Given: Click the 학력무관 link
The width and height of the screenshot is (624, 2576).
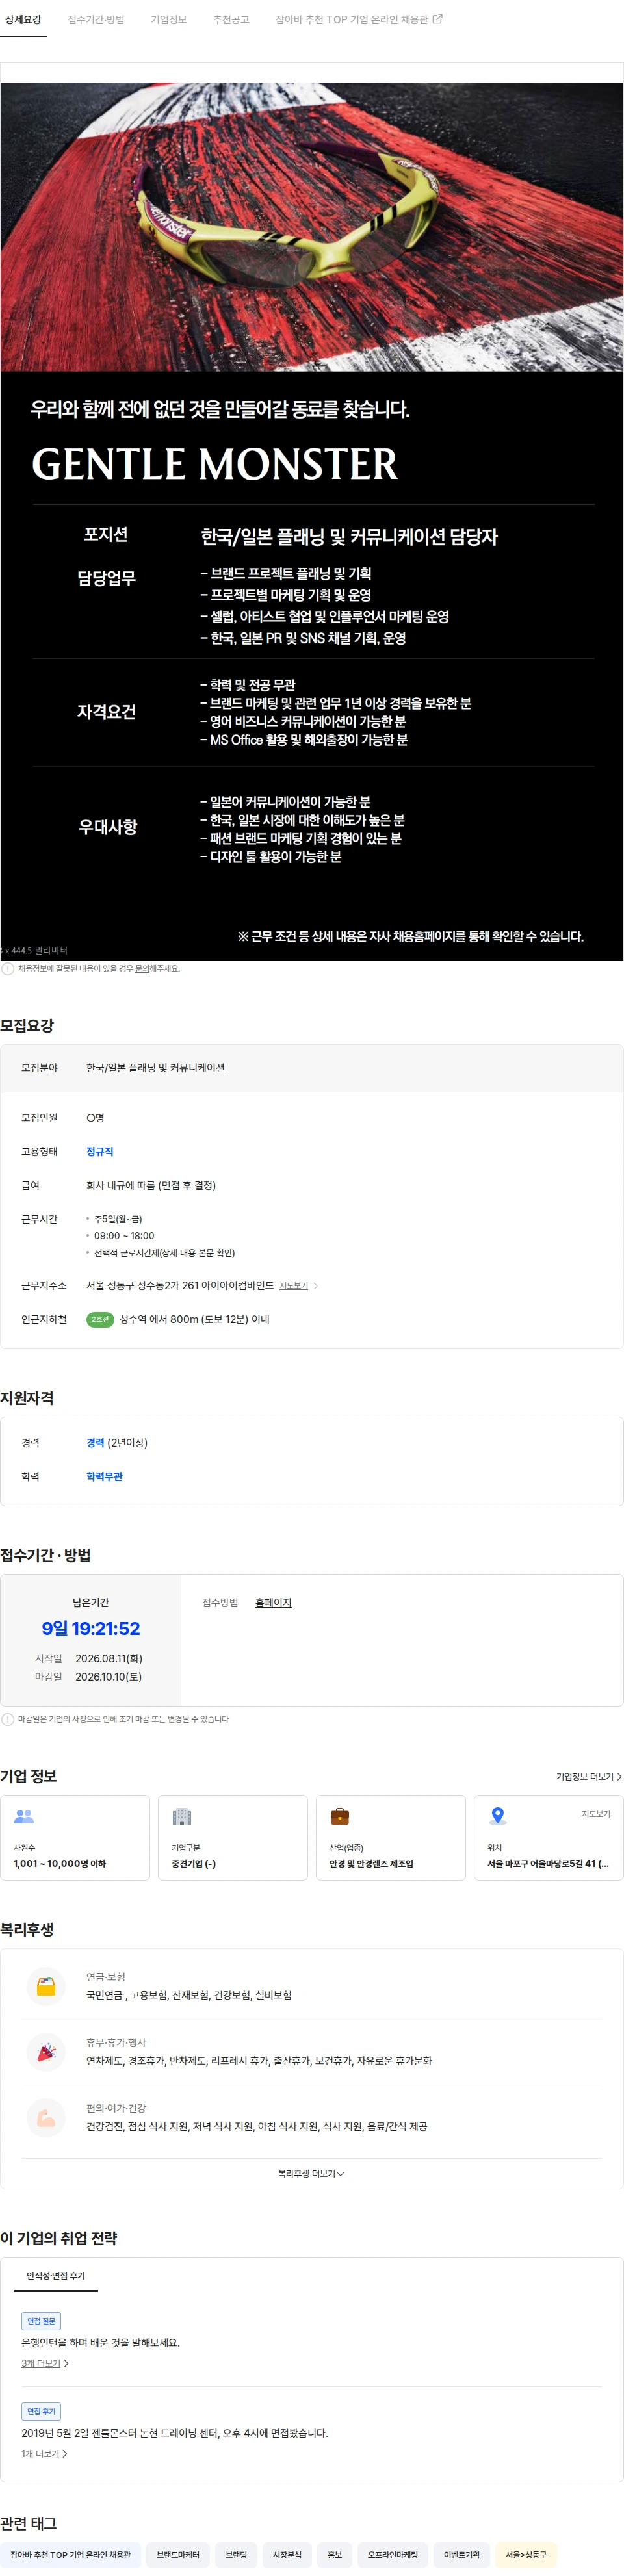Looking at the screenshot, I should 104,1477.
